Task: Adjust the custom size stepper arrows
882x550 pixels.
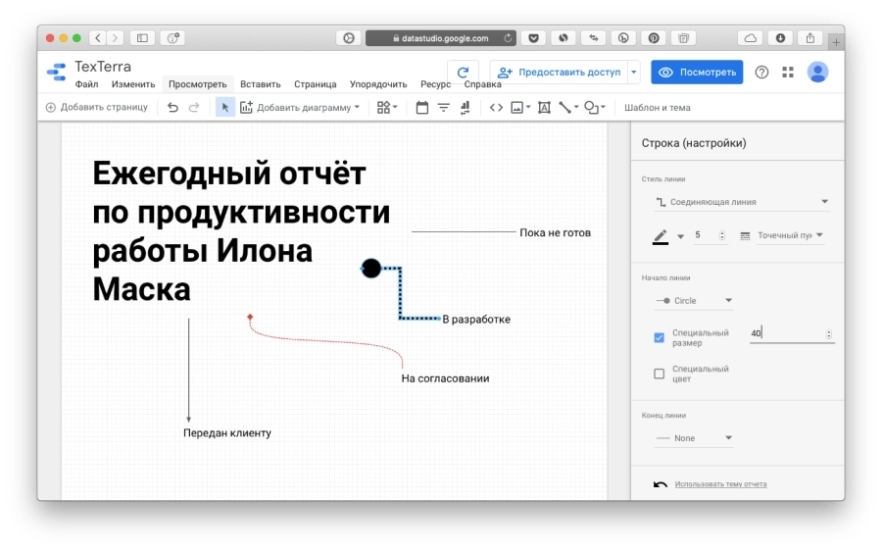Action: (x=829, y=334)
